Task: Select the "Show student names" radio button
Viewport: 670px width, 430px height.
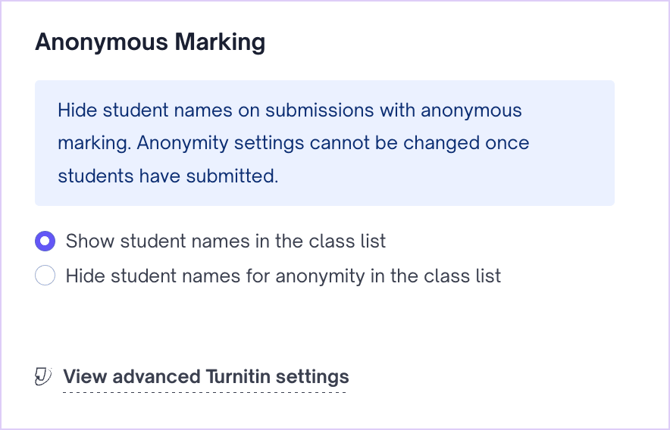Action: 45,241
